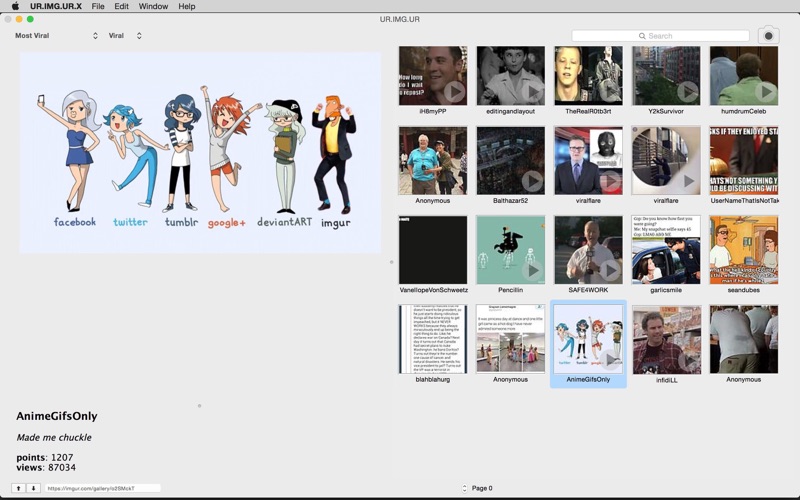
Task: Expand the Viral sort dropdown
Action: 125,36
